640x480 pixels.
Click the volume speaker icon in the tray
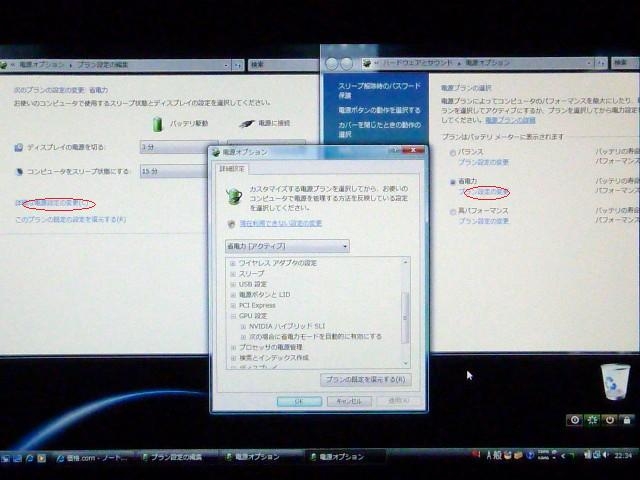click(606, 455)
